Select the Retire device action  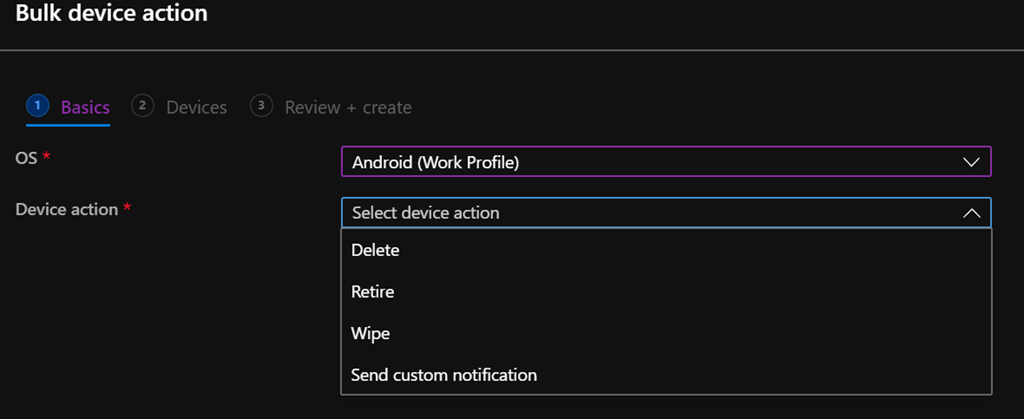click(373, 293)
